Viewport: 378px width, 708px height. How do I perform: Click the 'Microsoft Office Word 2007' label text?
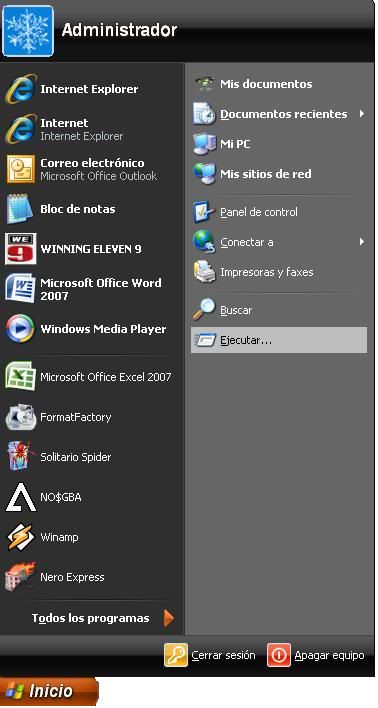point(101,289)
